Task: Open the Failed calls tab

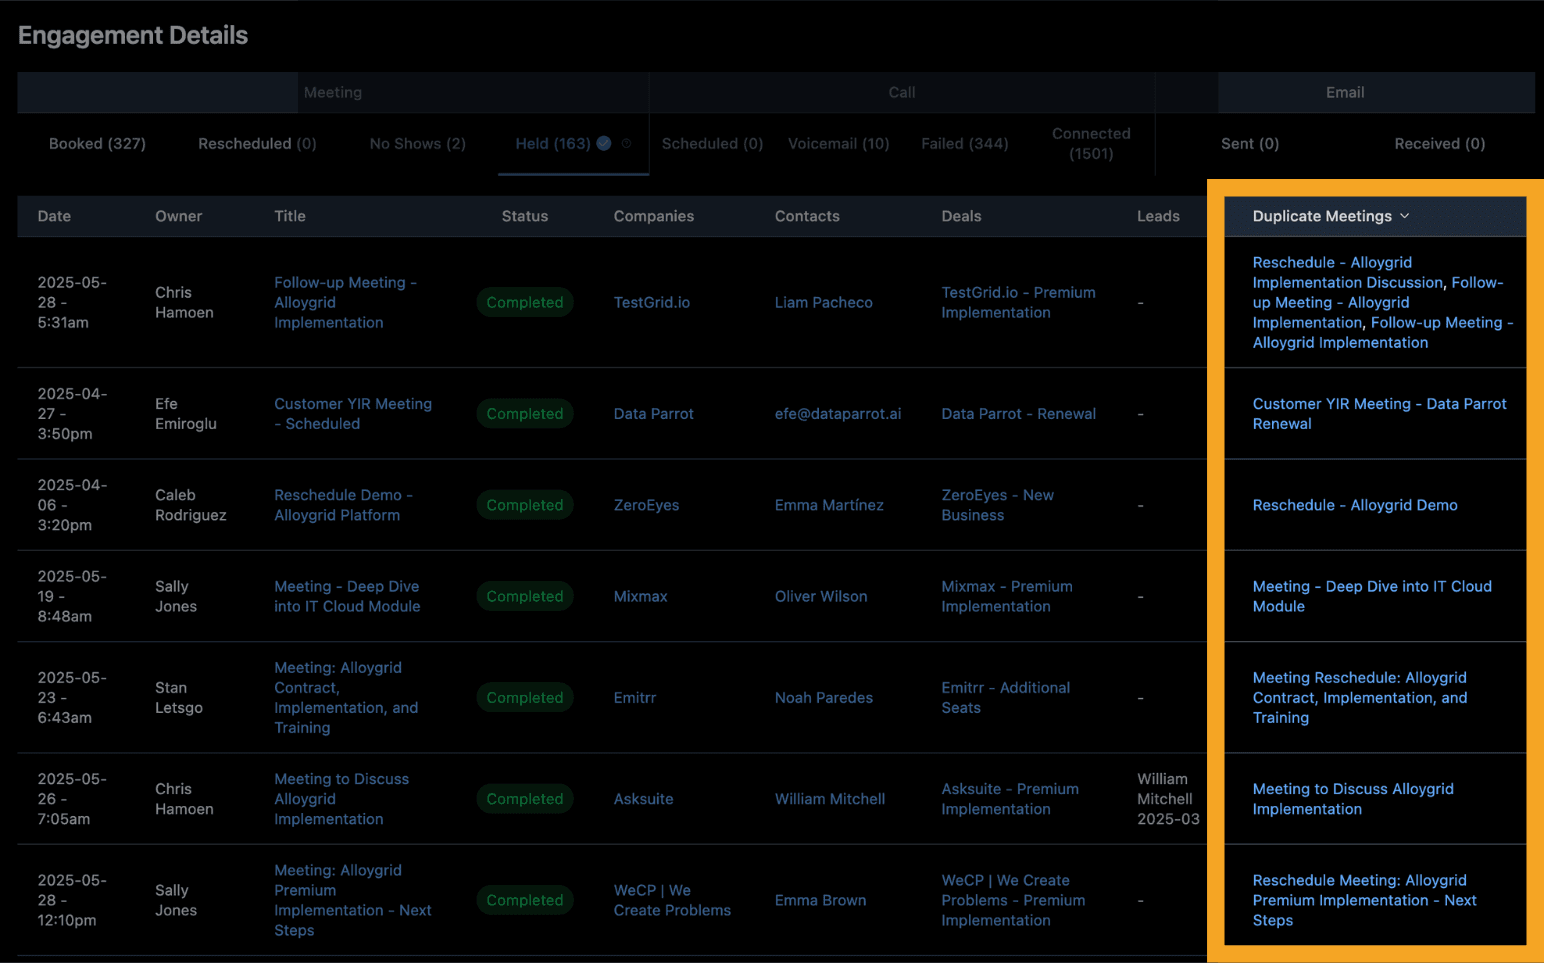Action: (x=963, y=143)
